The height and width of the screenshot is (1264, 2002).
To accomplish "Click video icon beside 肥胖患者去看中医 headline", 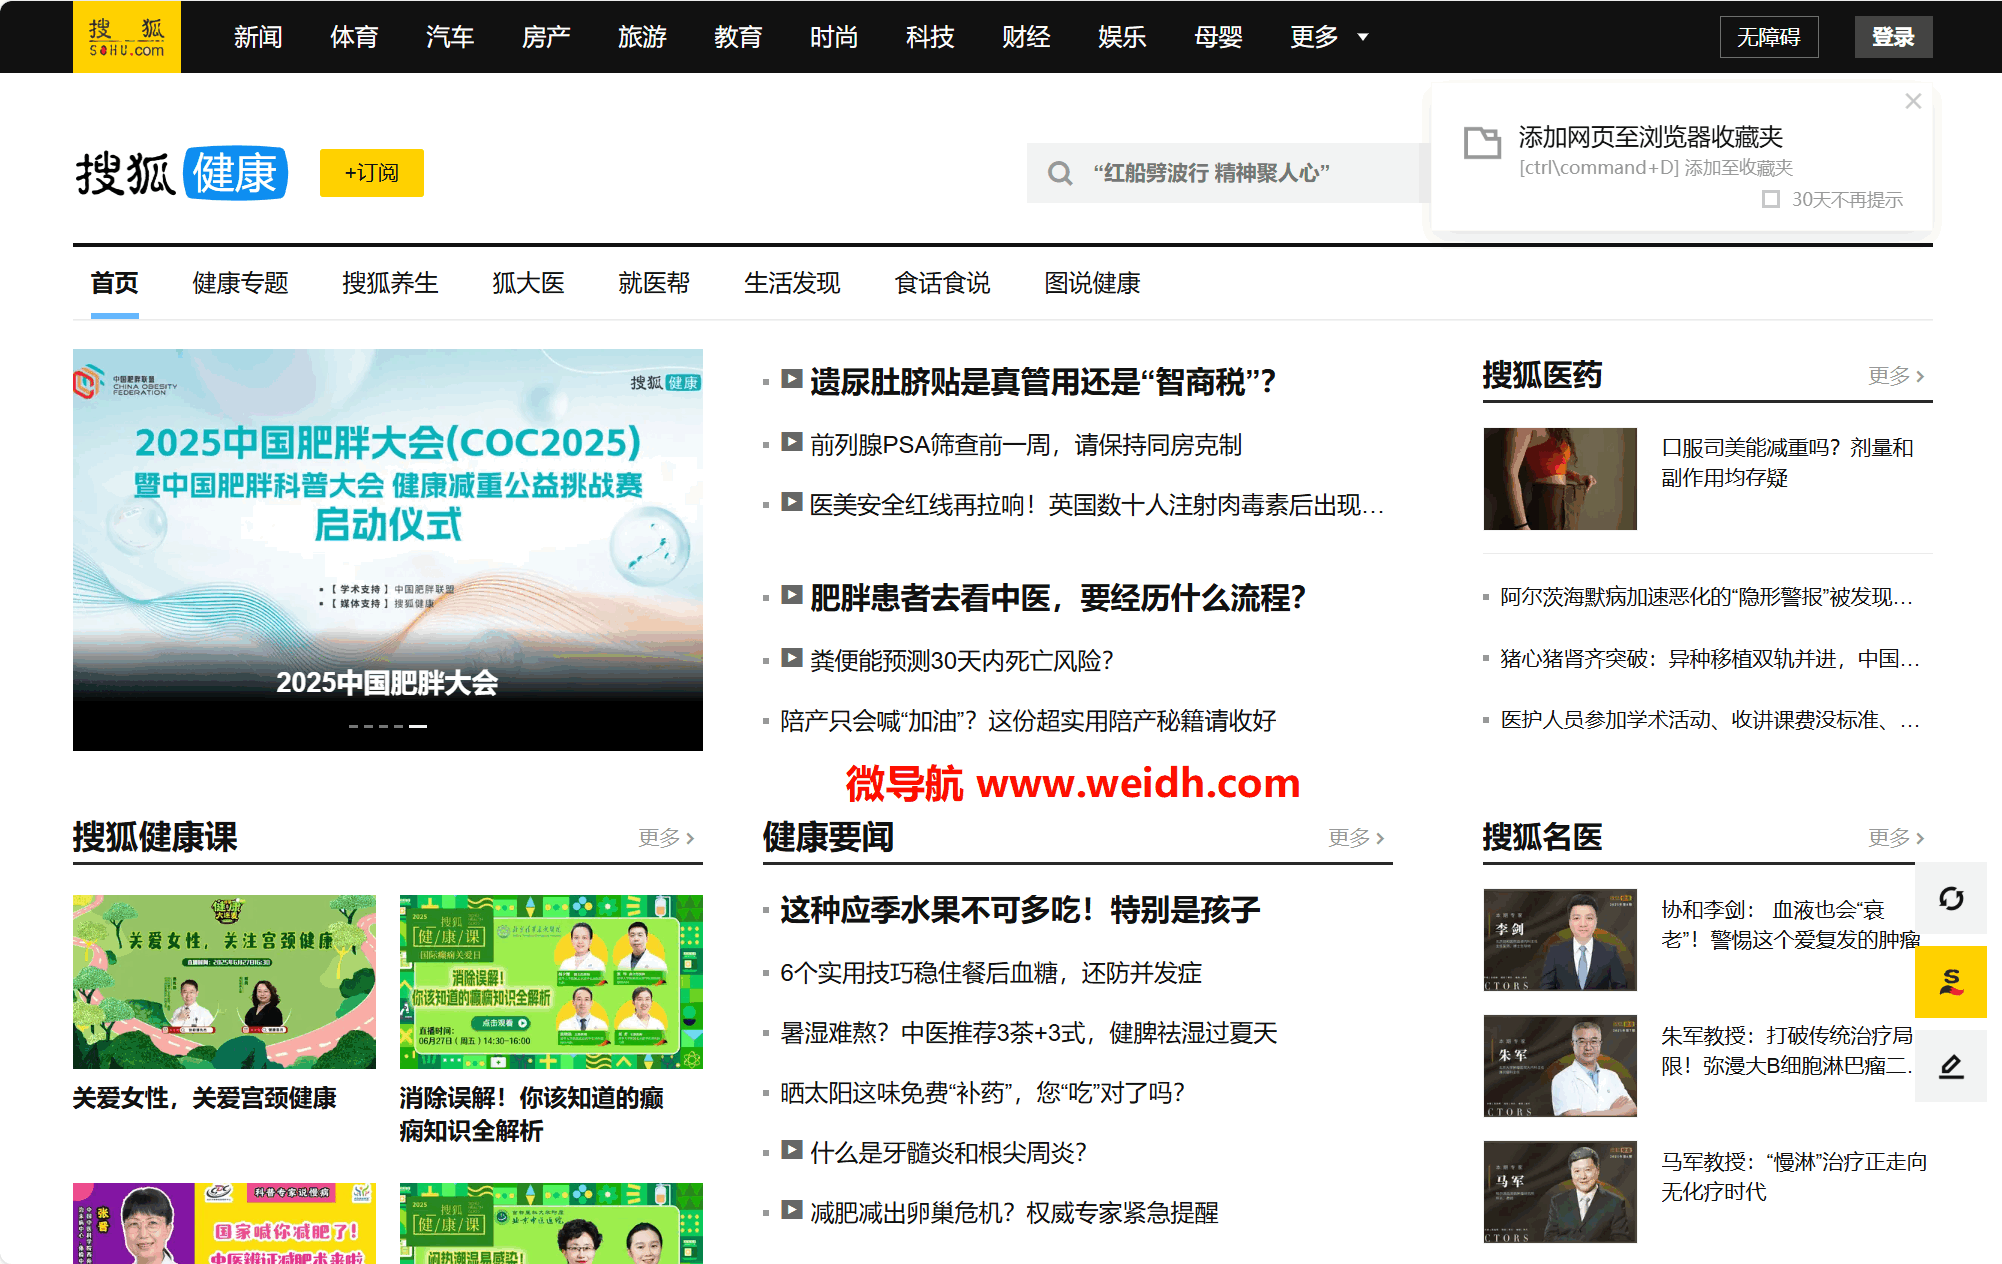I will click(x=792, y=595).
